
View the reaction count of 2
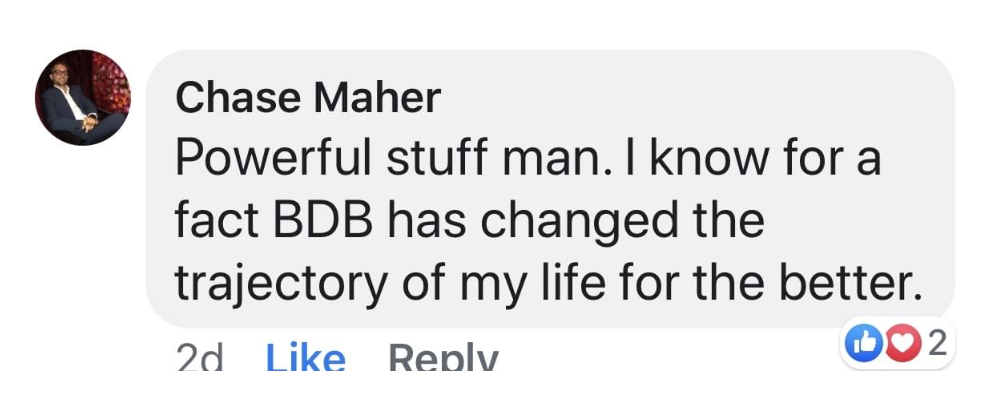[938, 345]
